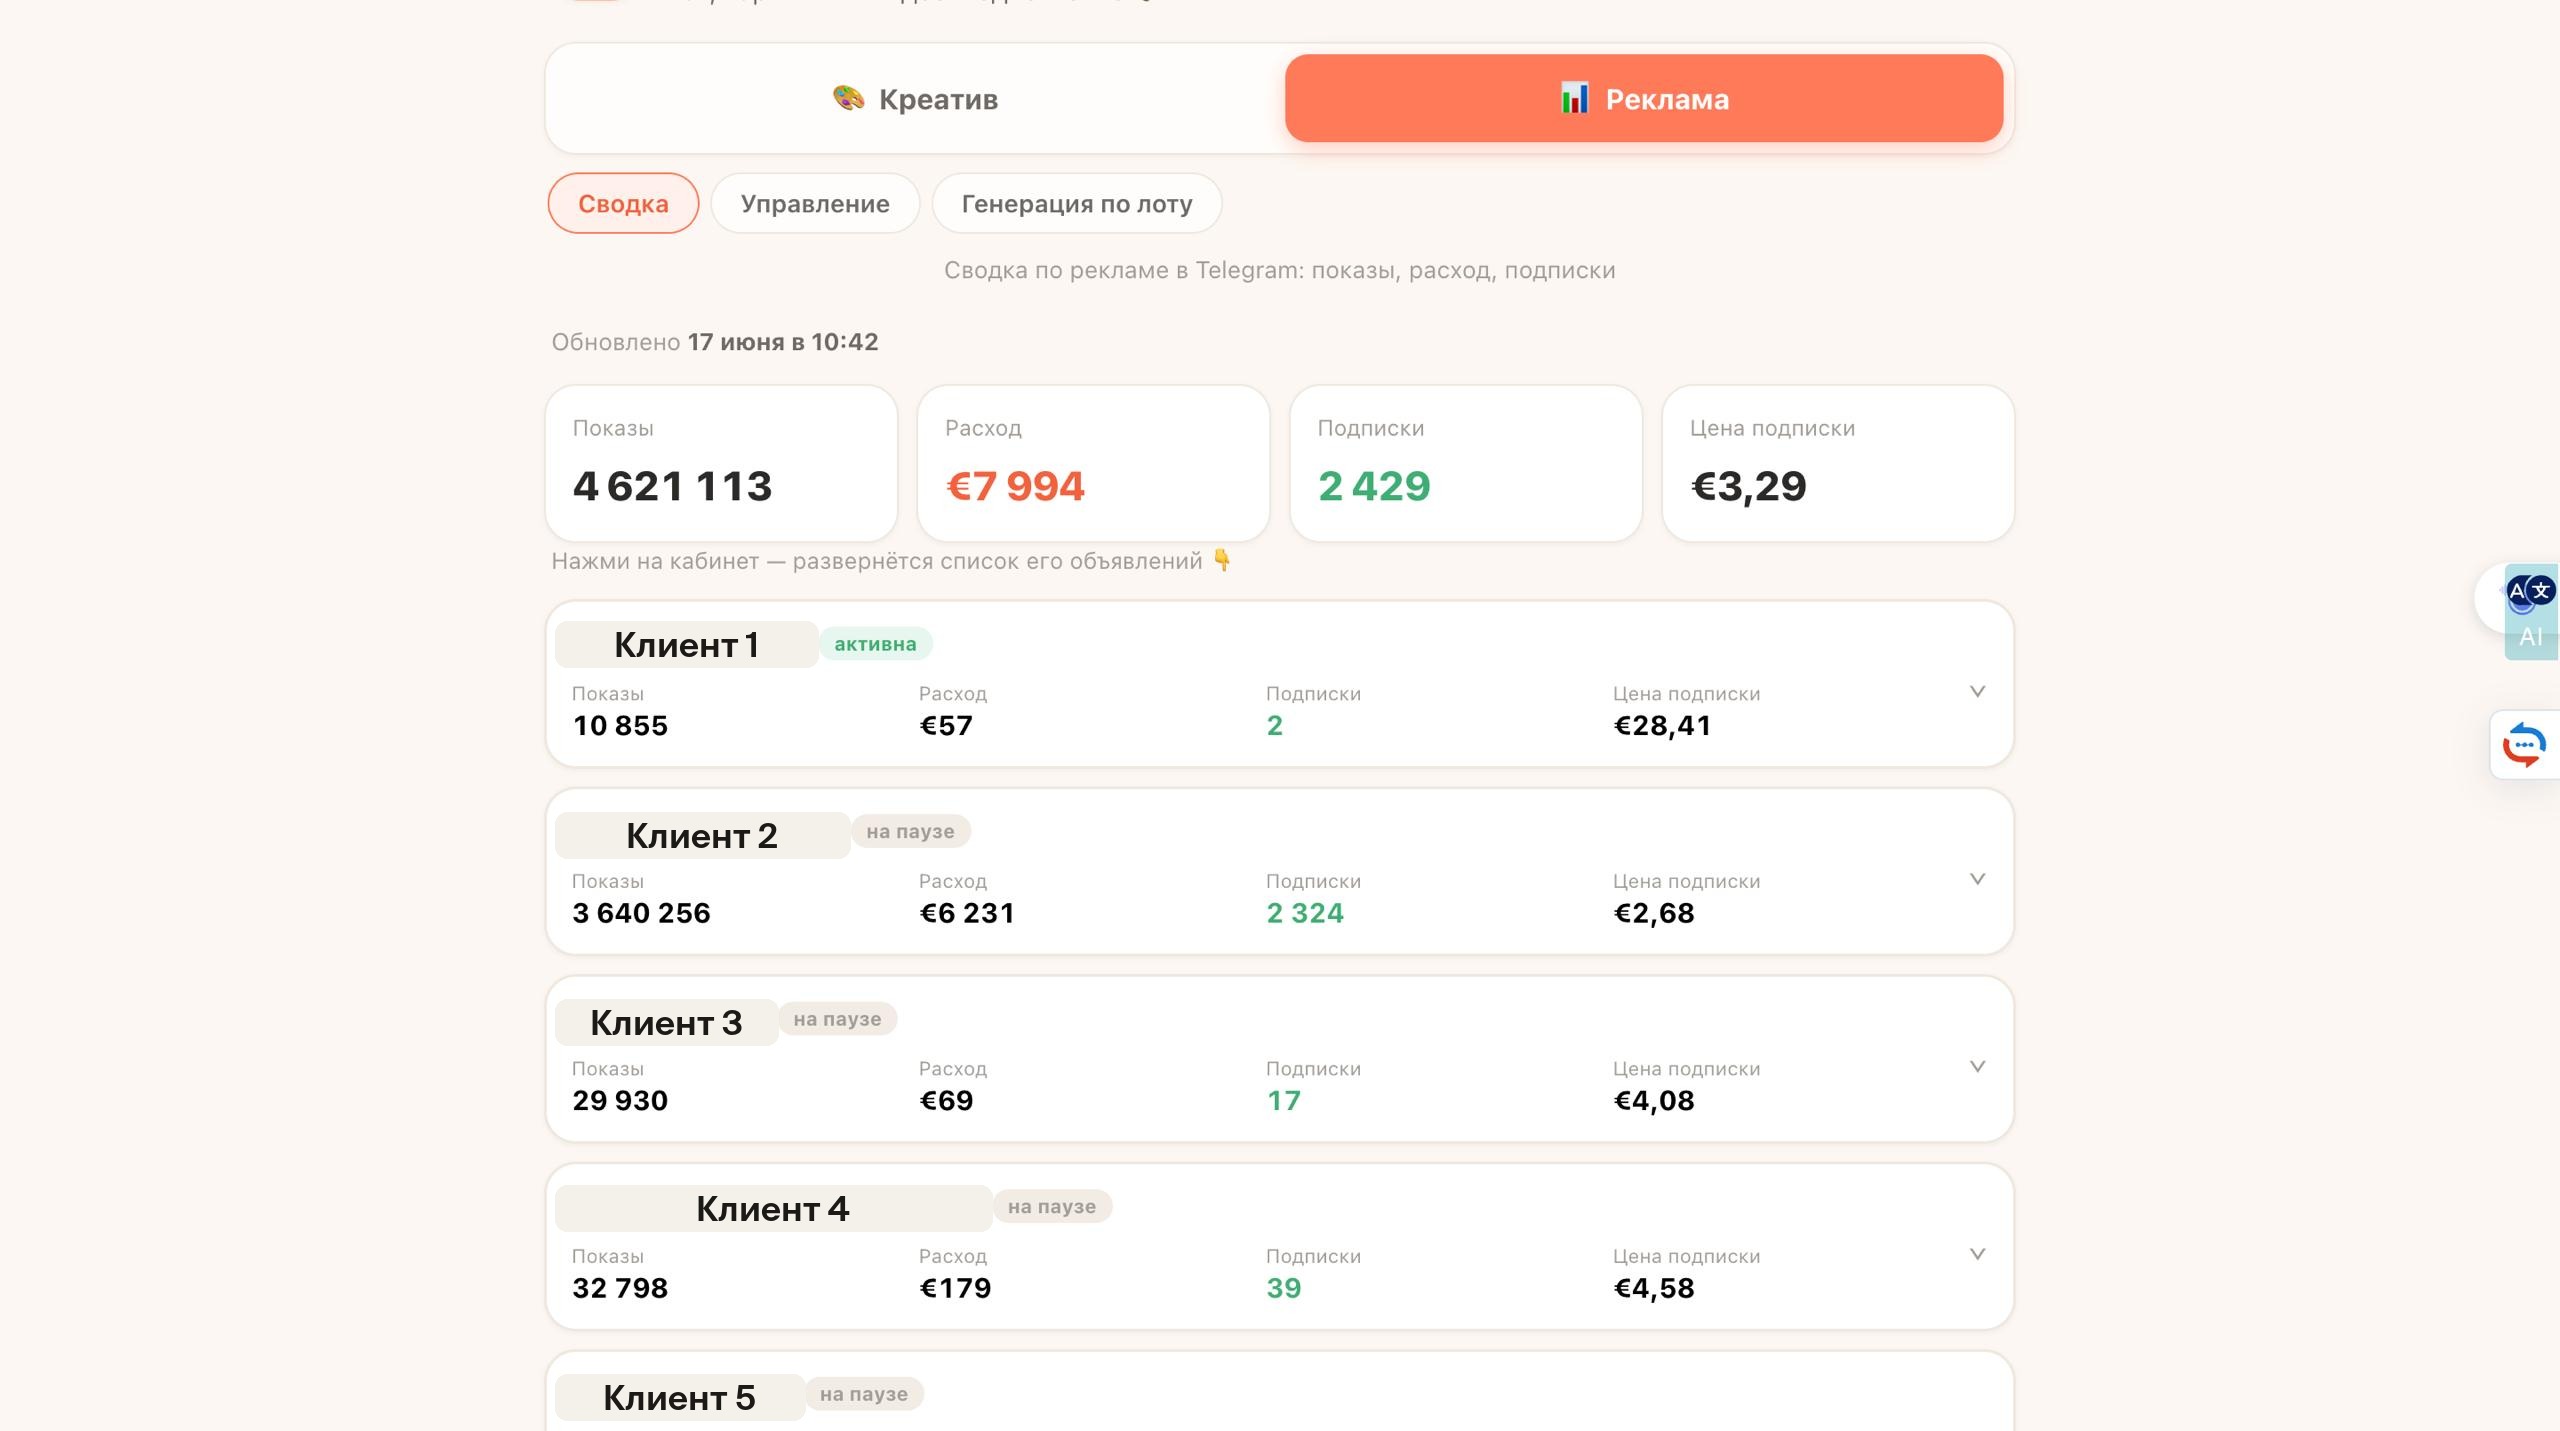Open the Клиент 3 cabinet title
The height and width of the screenshot is (1431, 2560).
(666, 1022)
